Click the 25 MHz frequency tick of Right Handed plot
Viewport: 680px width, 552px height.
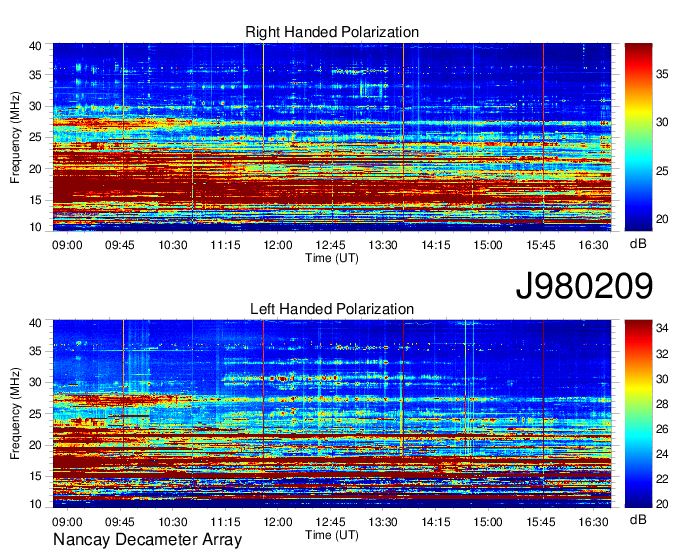pos(36,137)
